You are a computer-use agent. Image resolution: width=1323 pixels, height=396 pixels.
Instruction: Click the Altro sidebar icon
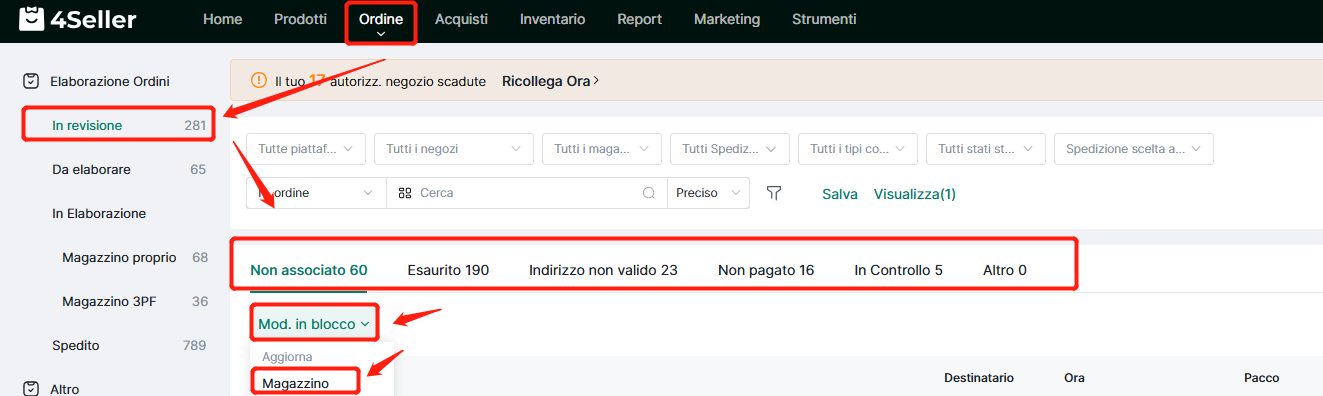click(x=31, y=388)
